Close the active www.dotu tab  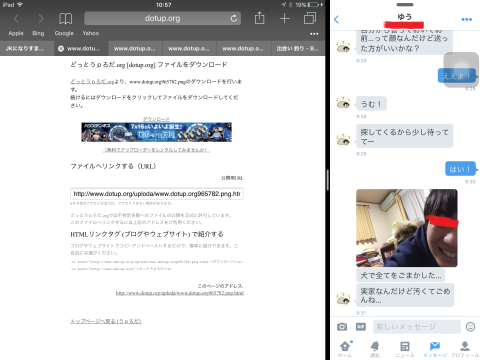point(61,49)
